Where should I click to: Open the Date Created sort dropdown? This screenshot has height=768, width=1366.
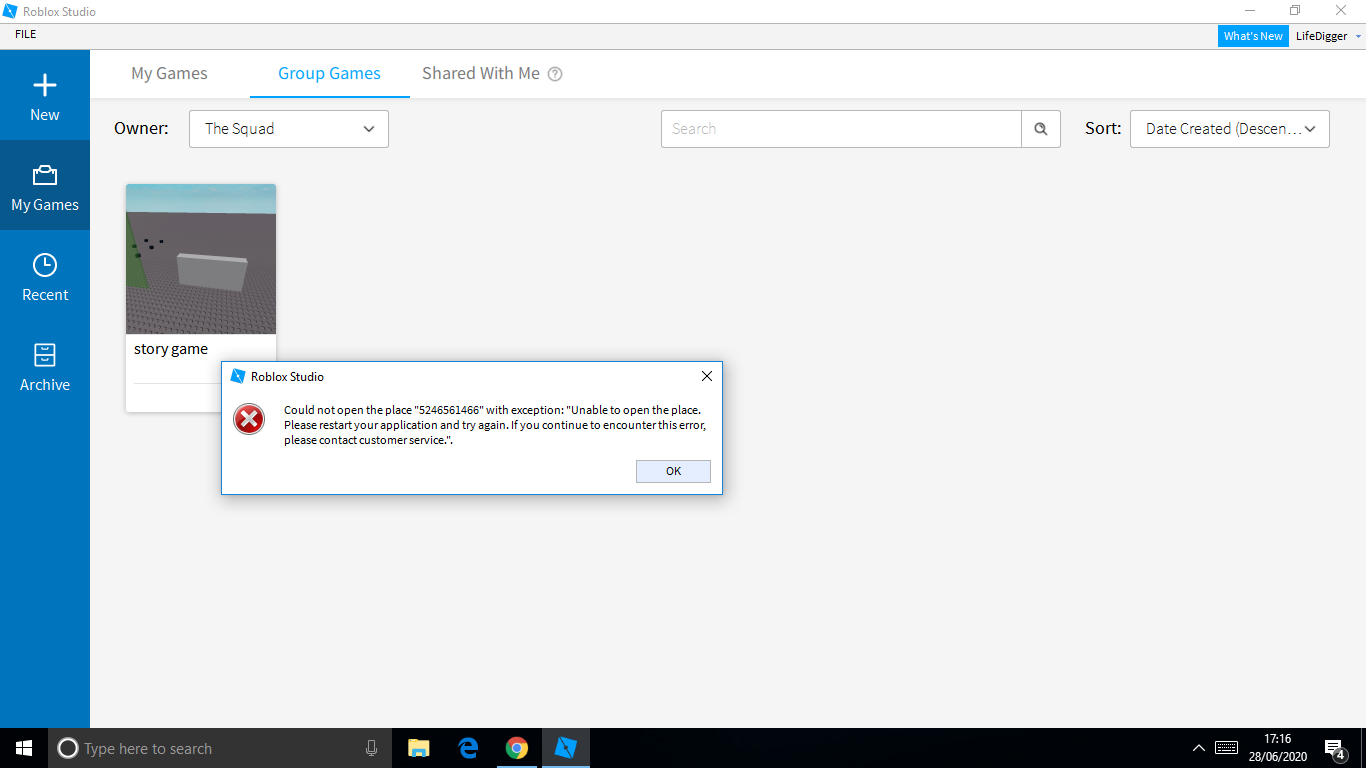pos(1229,128)
